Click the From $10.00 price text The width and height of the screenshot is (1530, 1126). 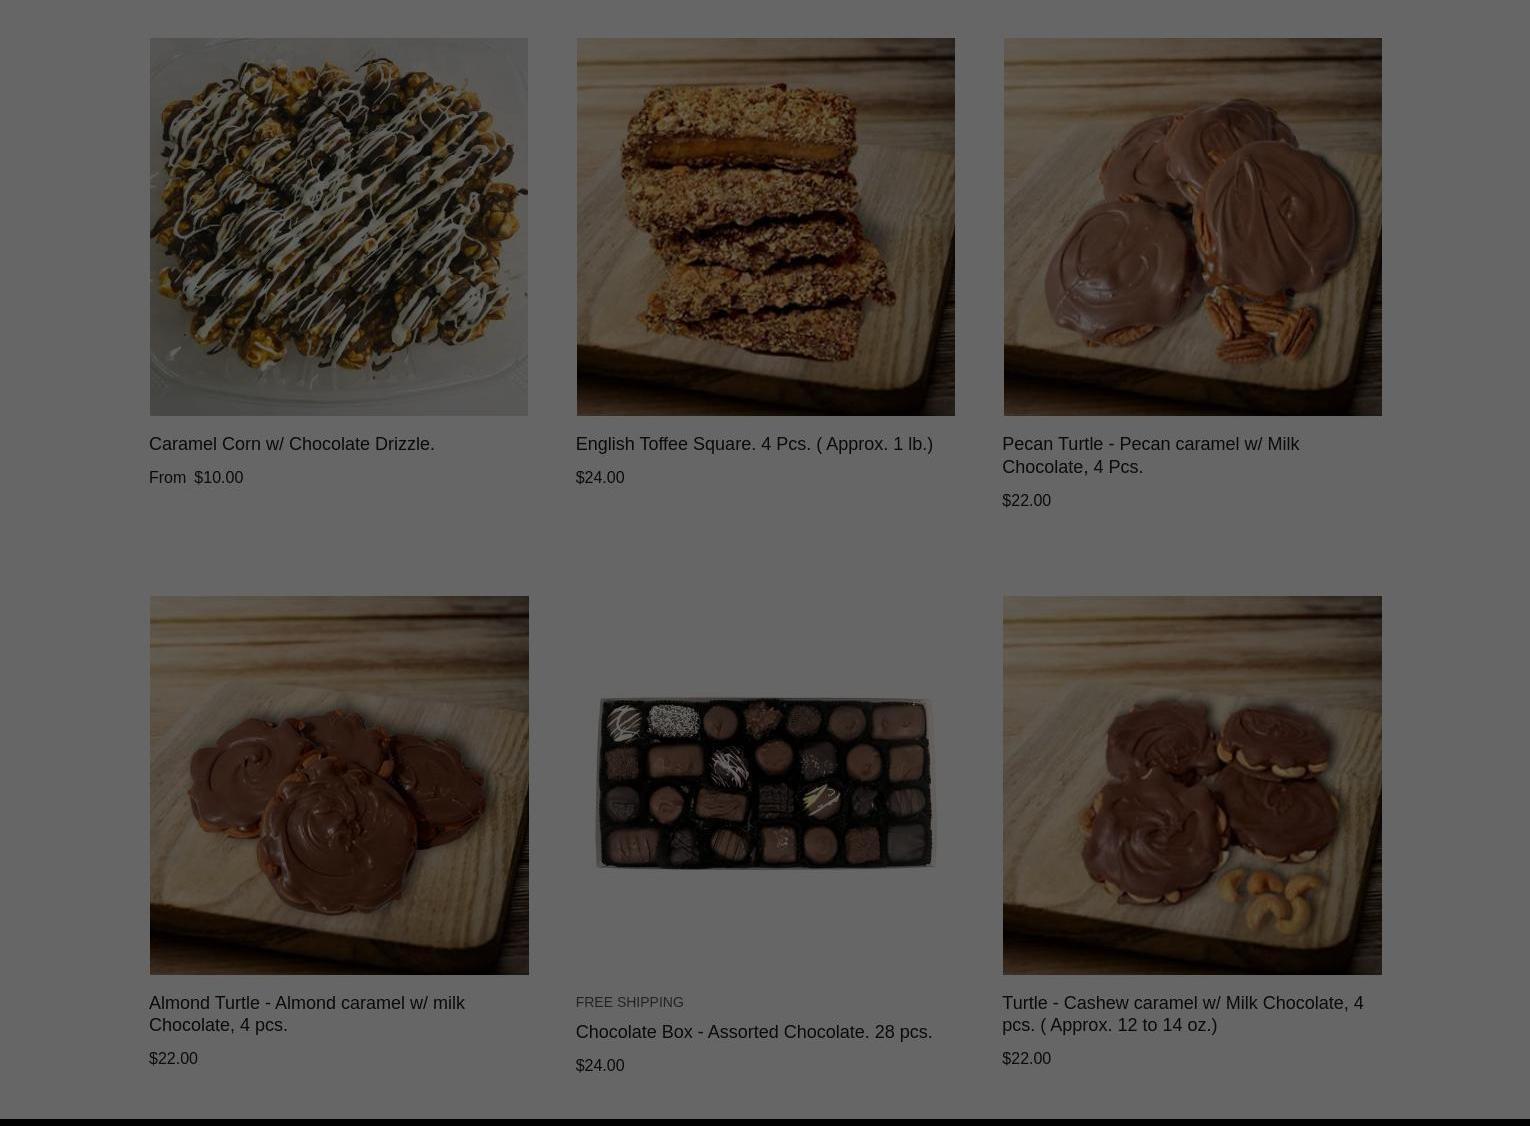pyautogui.click(x=196, y=478)
